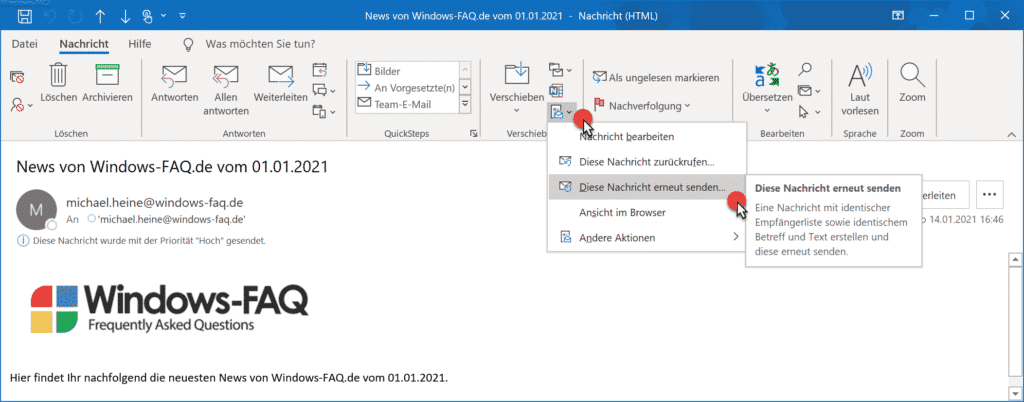This screenshot has height=402, width=1024.
Task: Select the Nachricht tab
Action: pyautogui.click(x=84, y=44)
